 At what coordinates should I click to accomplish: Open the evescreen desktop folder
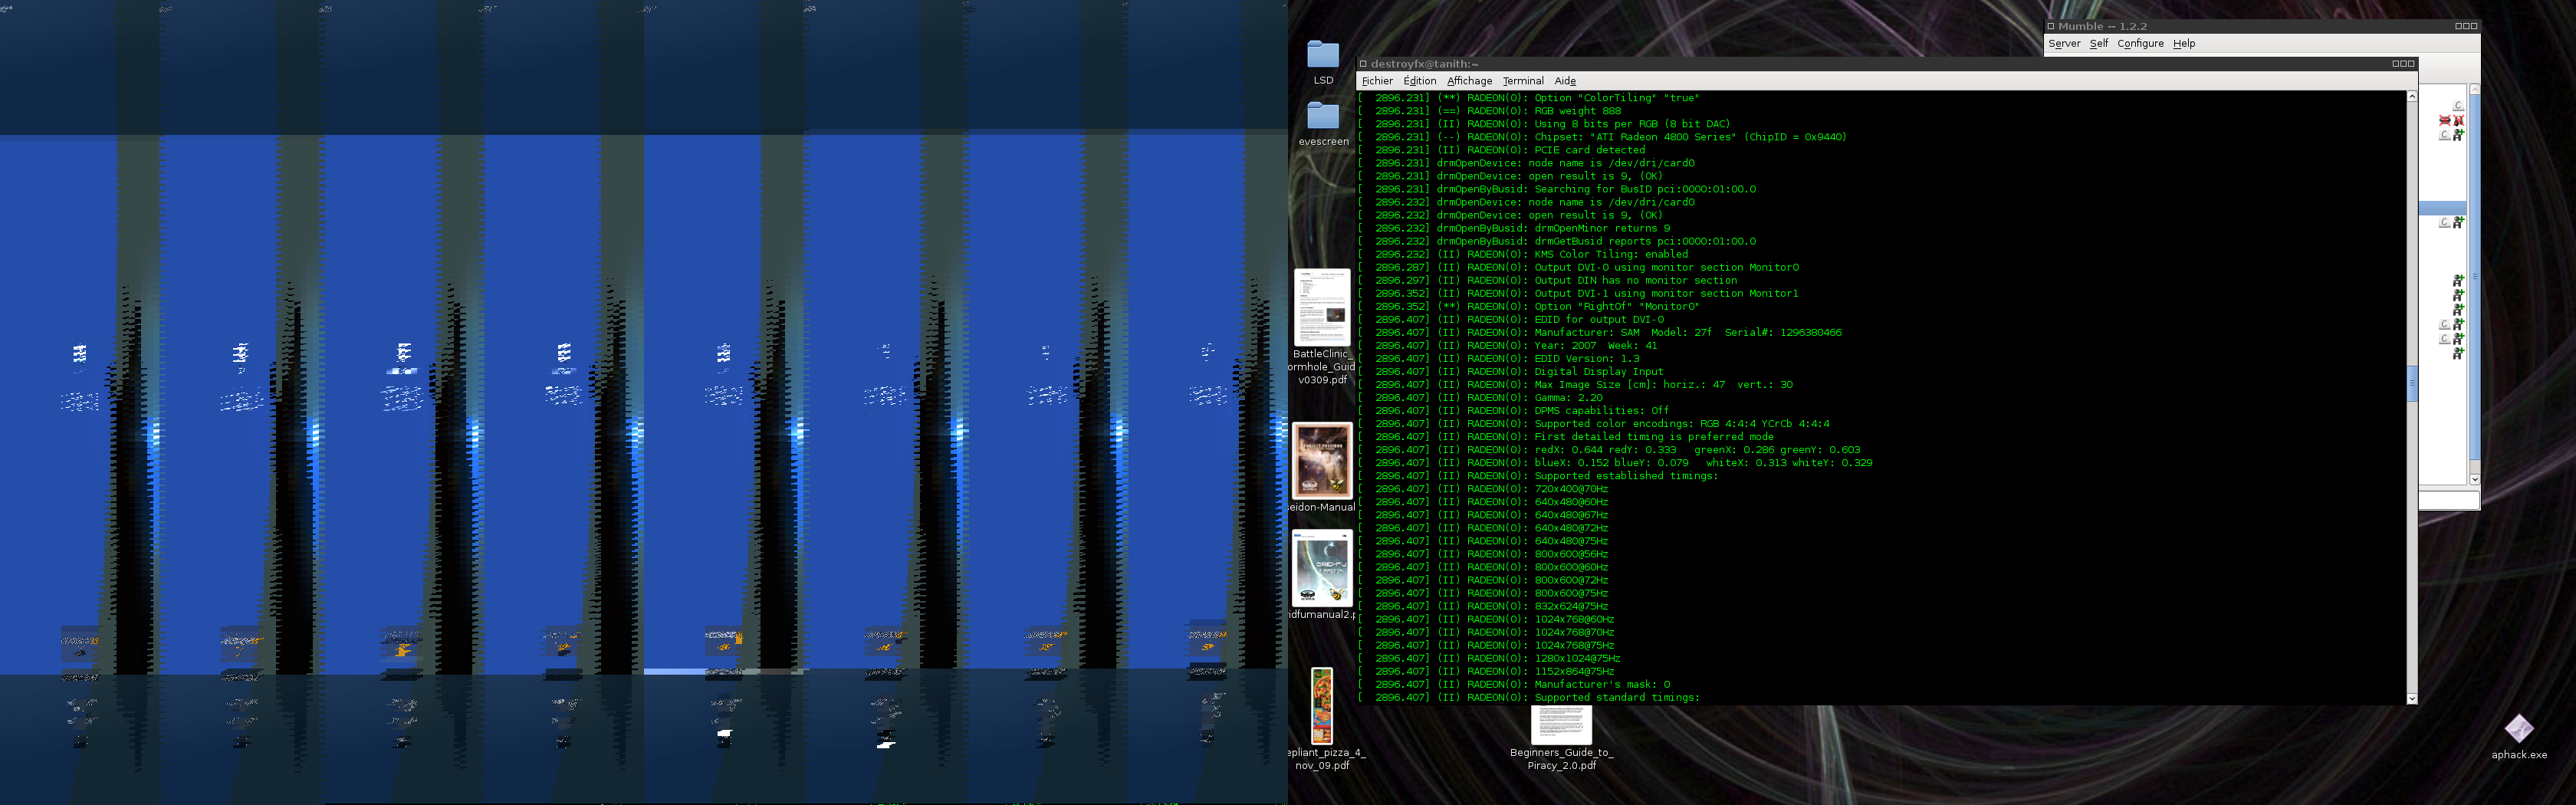(1323, 117)
